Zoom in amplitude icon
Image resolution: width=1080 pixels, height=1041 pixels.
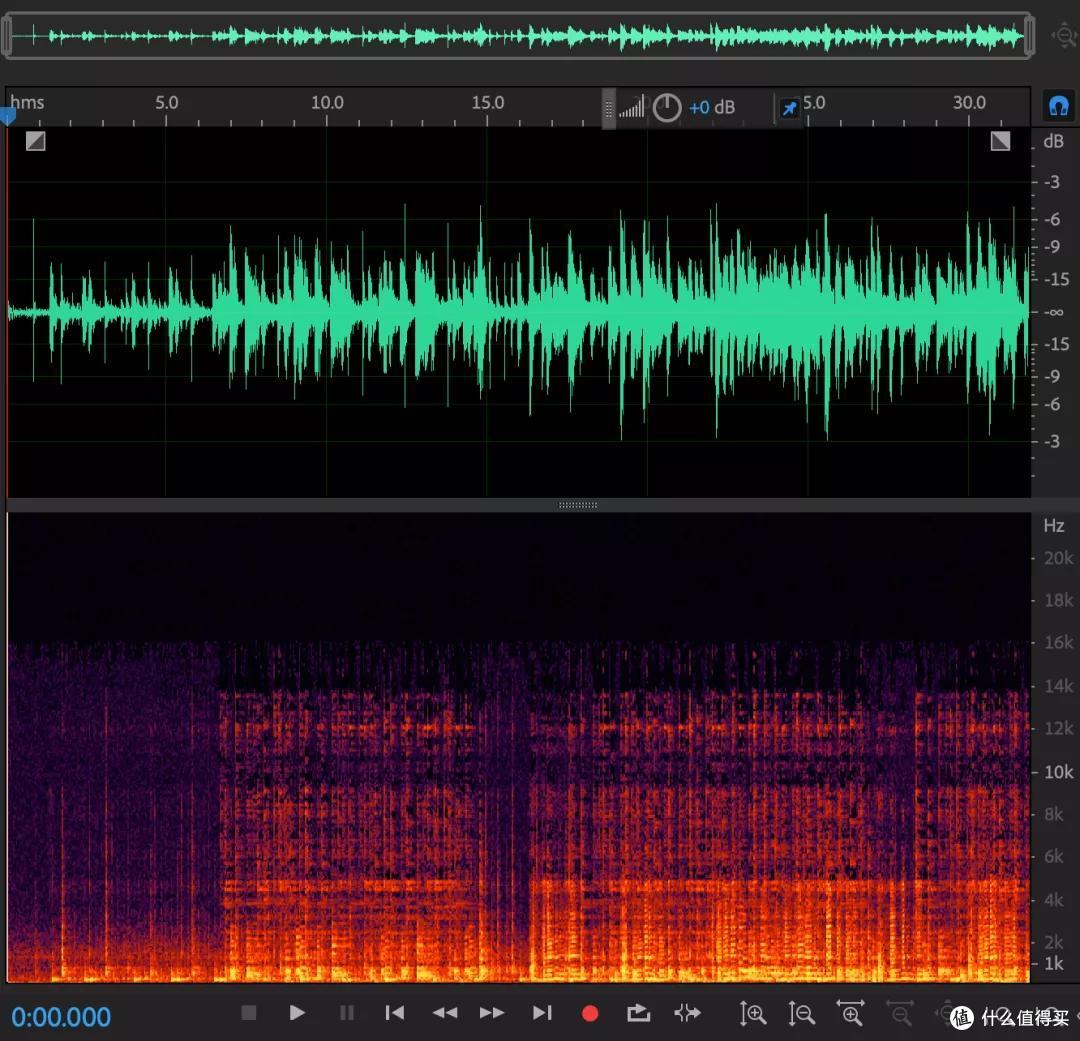[x=752, y=1013]
